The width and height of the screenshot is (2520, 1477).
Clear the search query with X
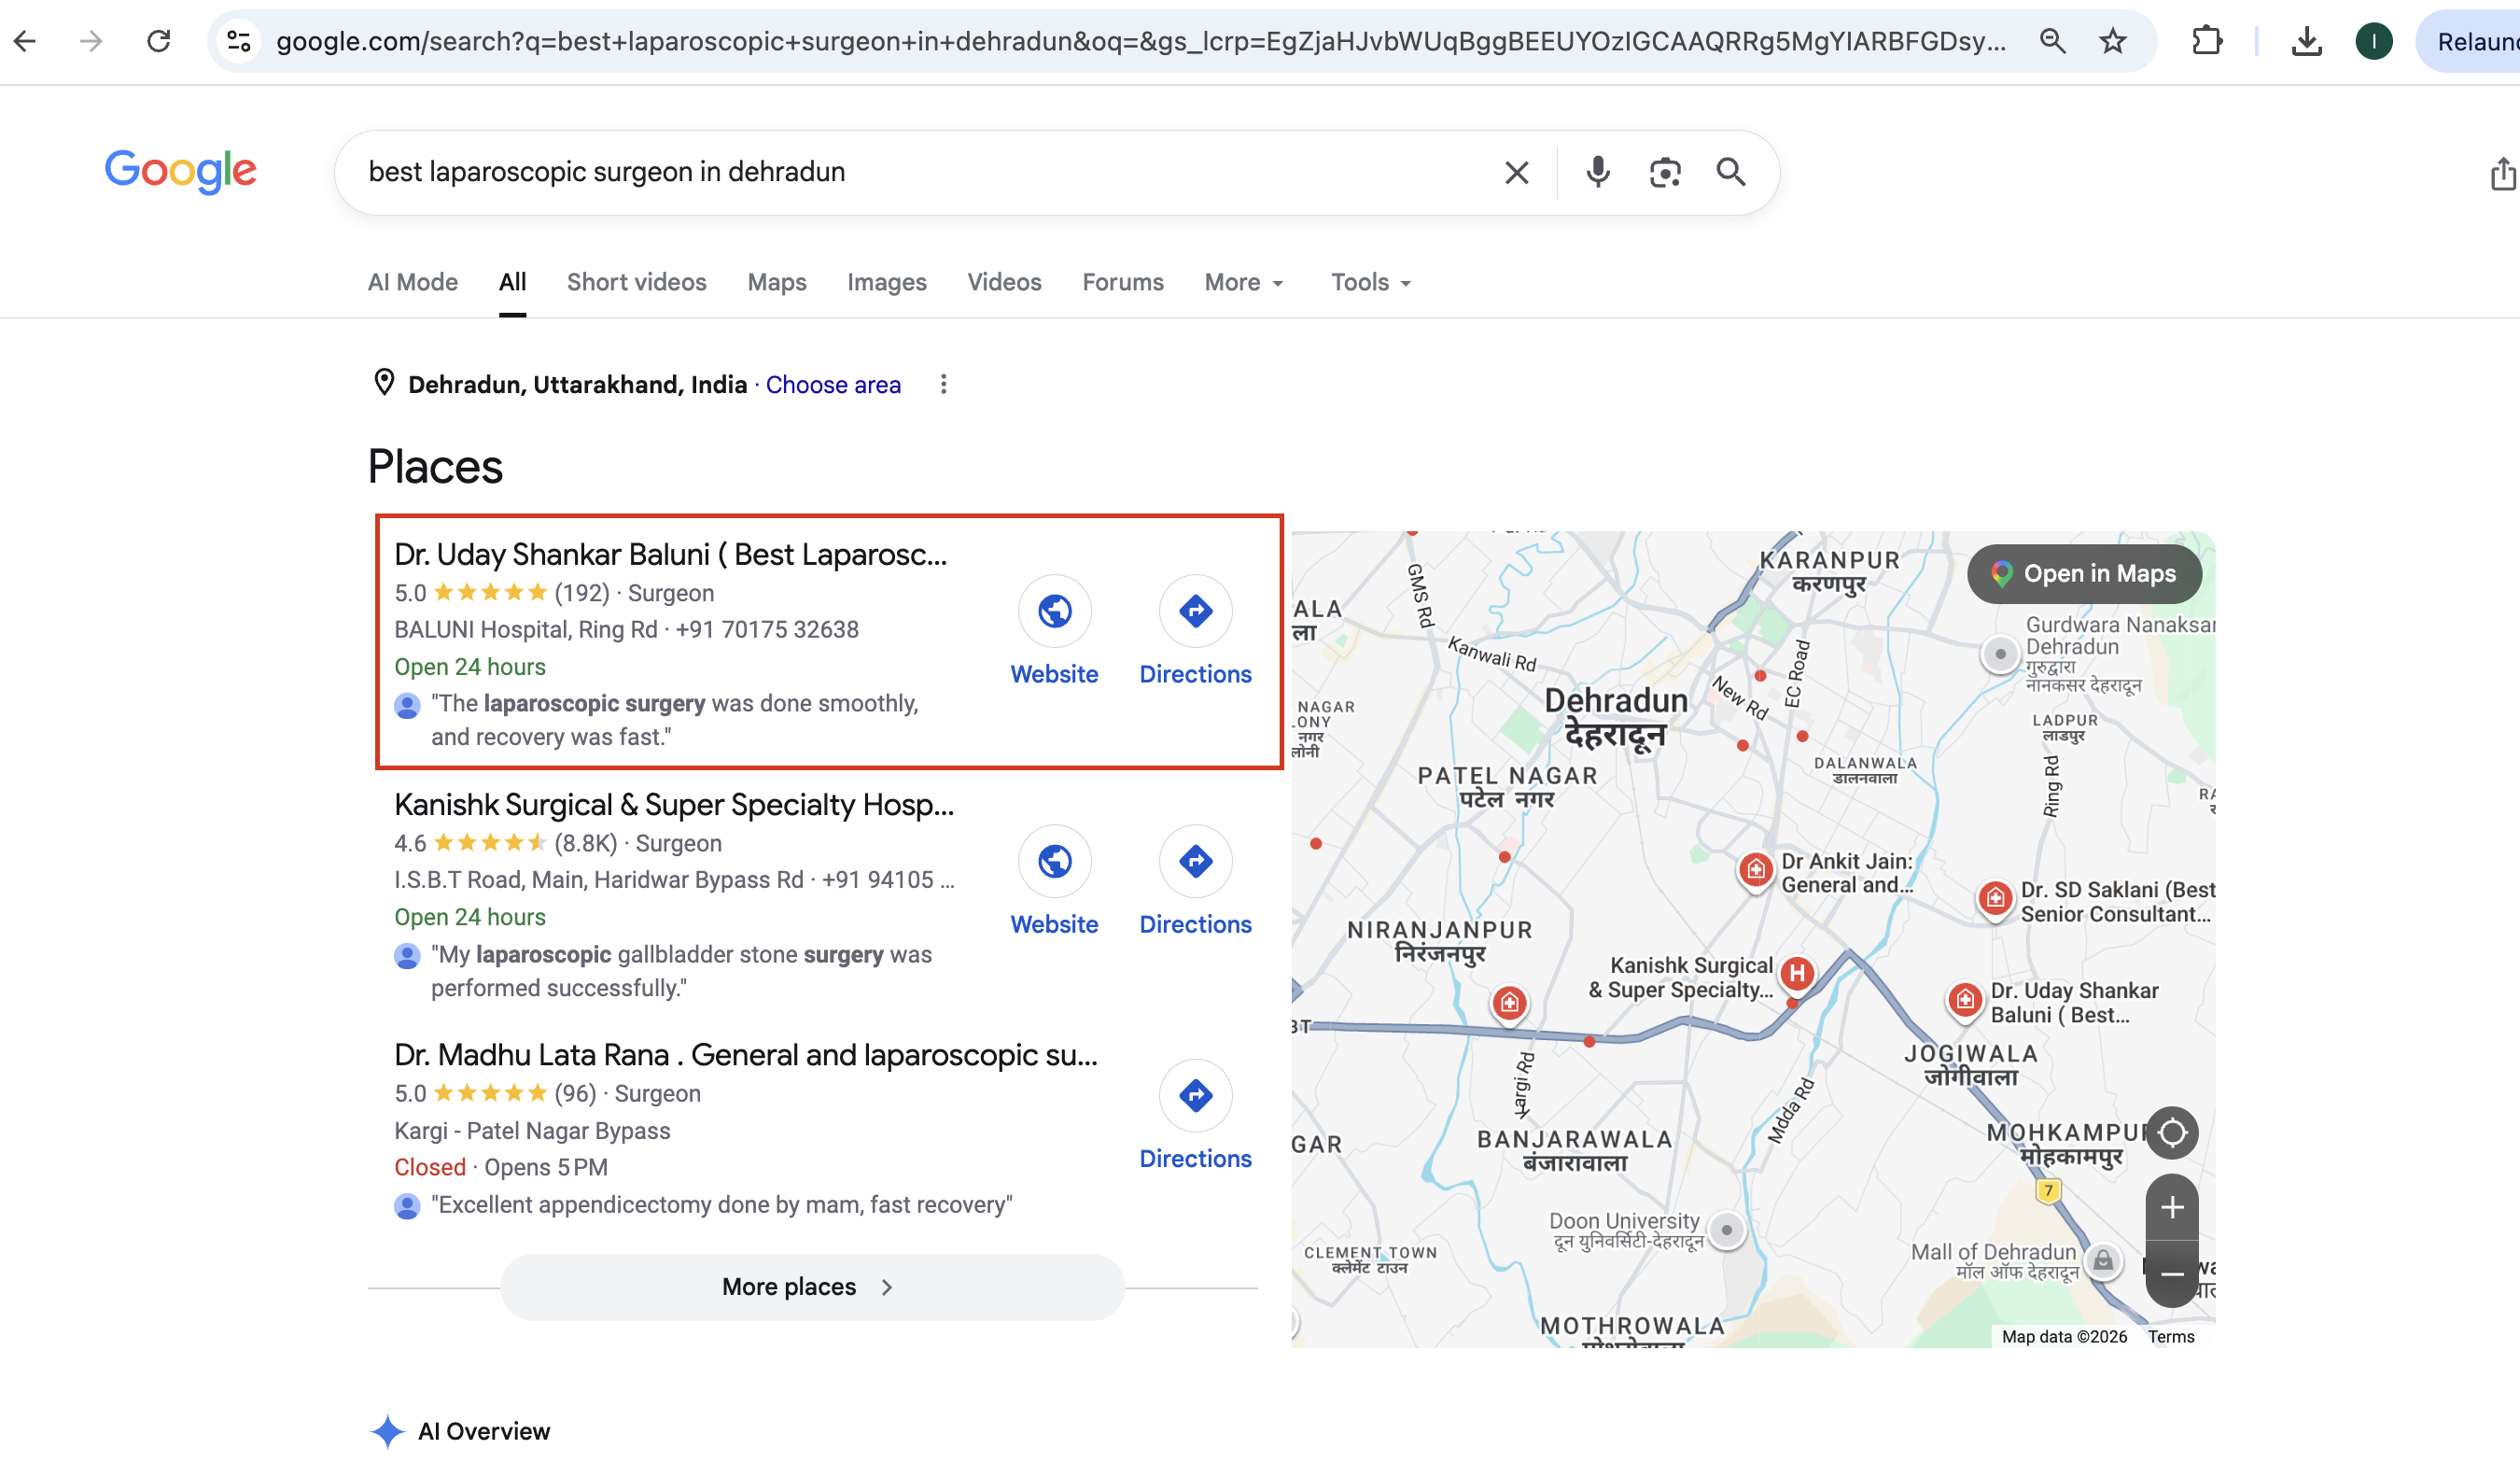click(x=1516, y=172)
